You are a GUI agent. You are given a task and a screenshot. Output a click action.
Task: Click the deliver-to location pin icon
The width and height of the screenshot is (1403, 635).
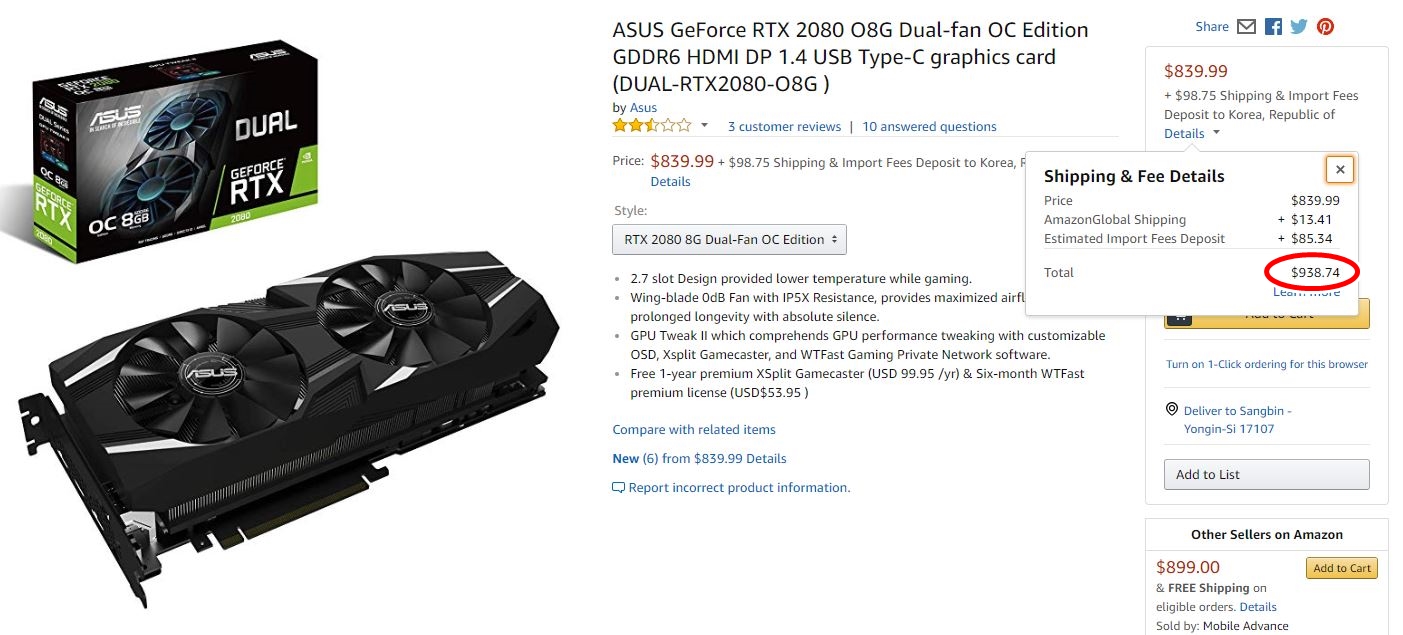point(1172,410)
